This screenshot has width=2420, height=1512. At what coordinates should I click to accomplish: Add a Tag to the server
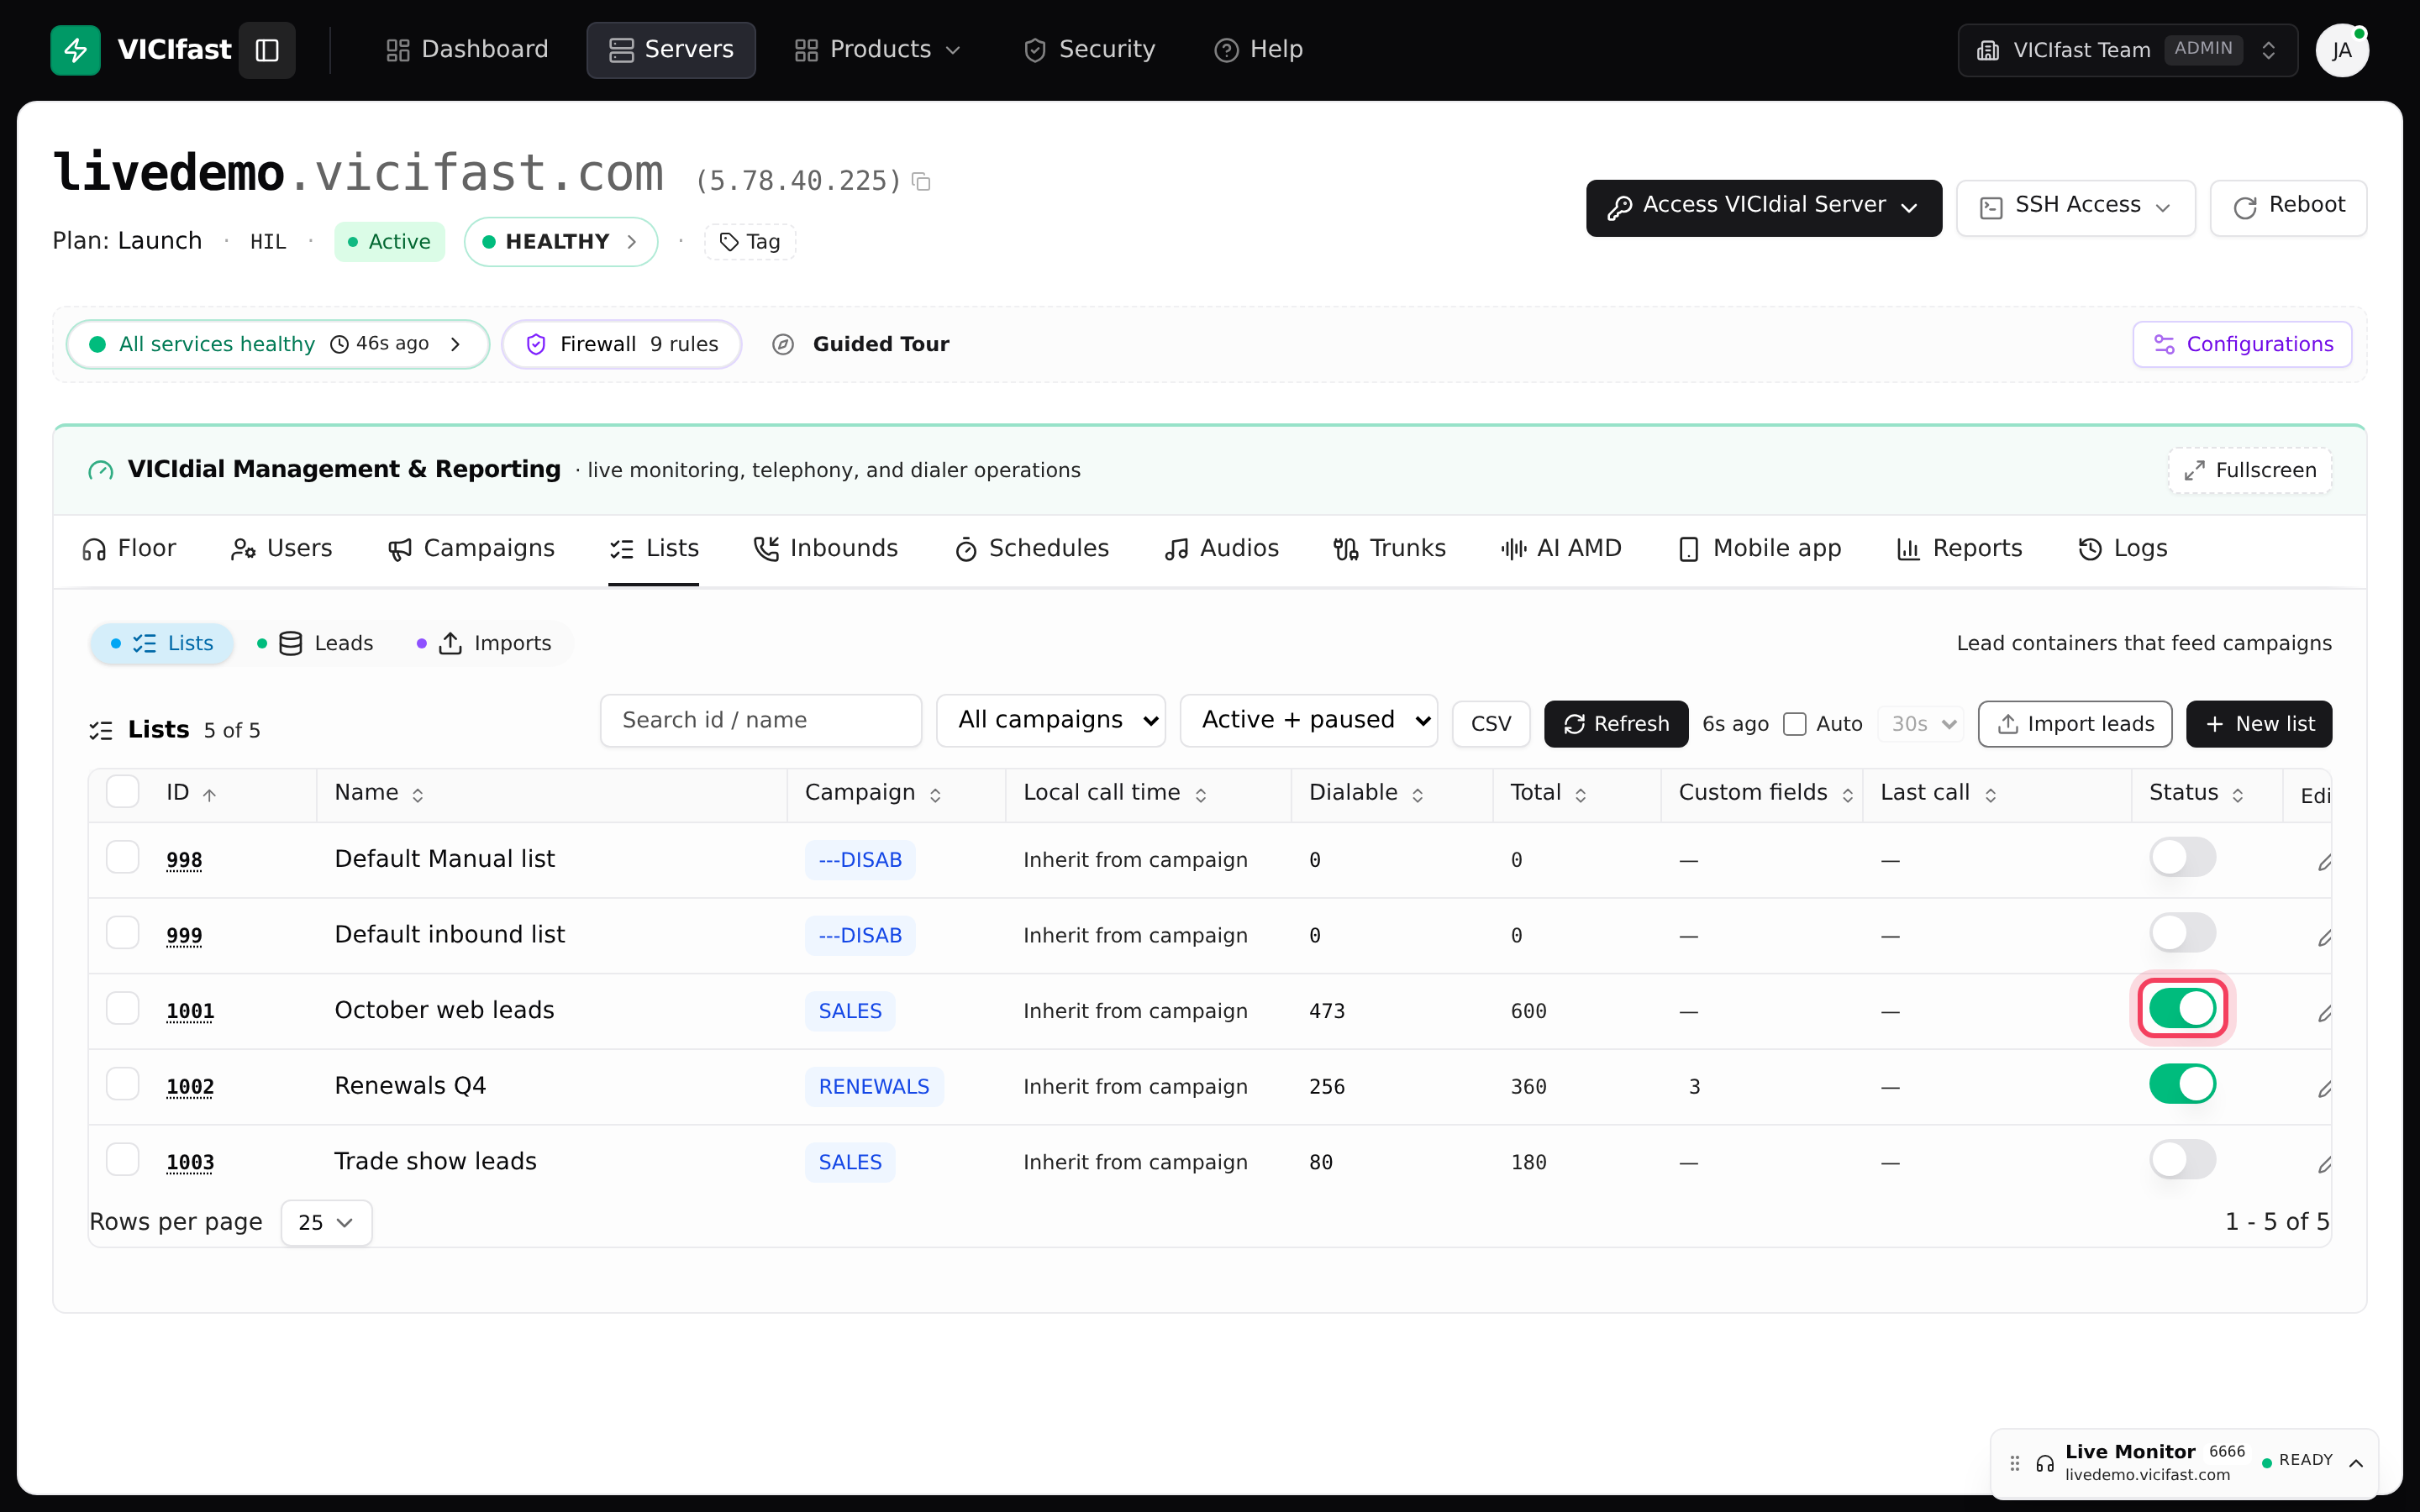(x=750, y=242)
